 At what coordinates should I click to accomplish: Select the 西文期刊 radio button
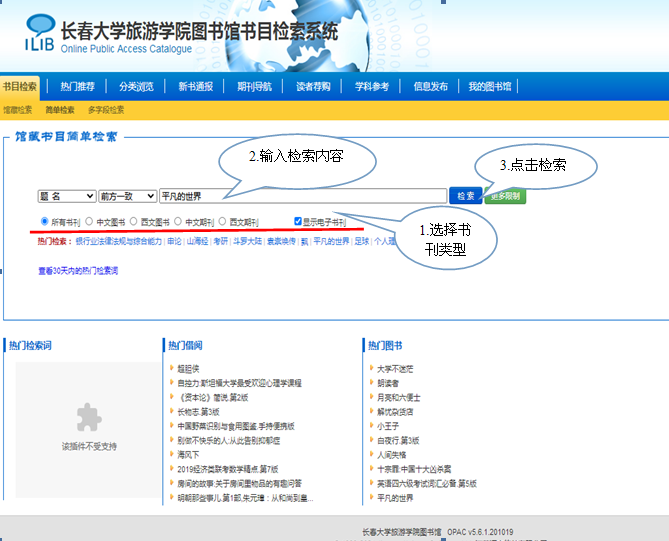pos(222,221)
